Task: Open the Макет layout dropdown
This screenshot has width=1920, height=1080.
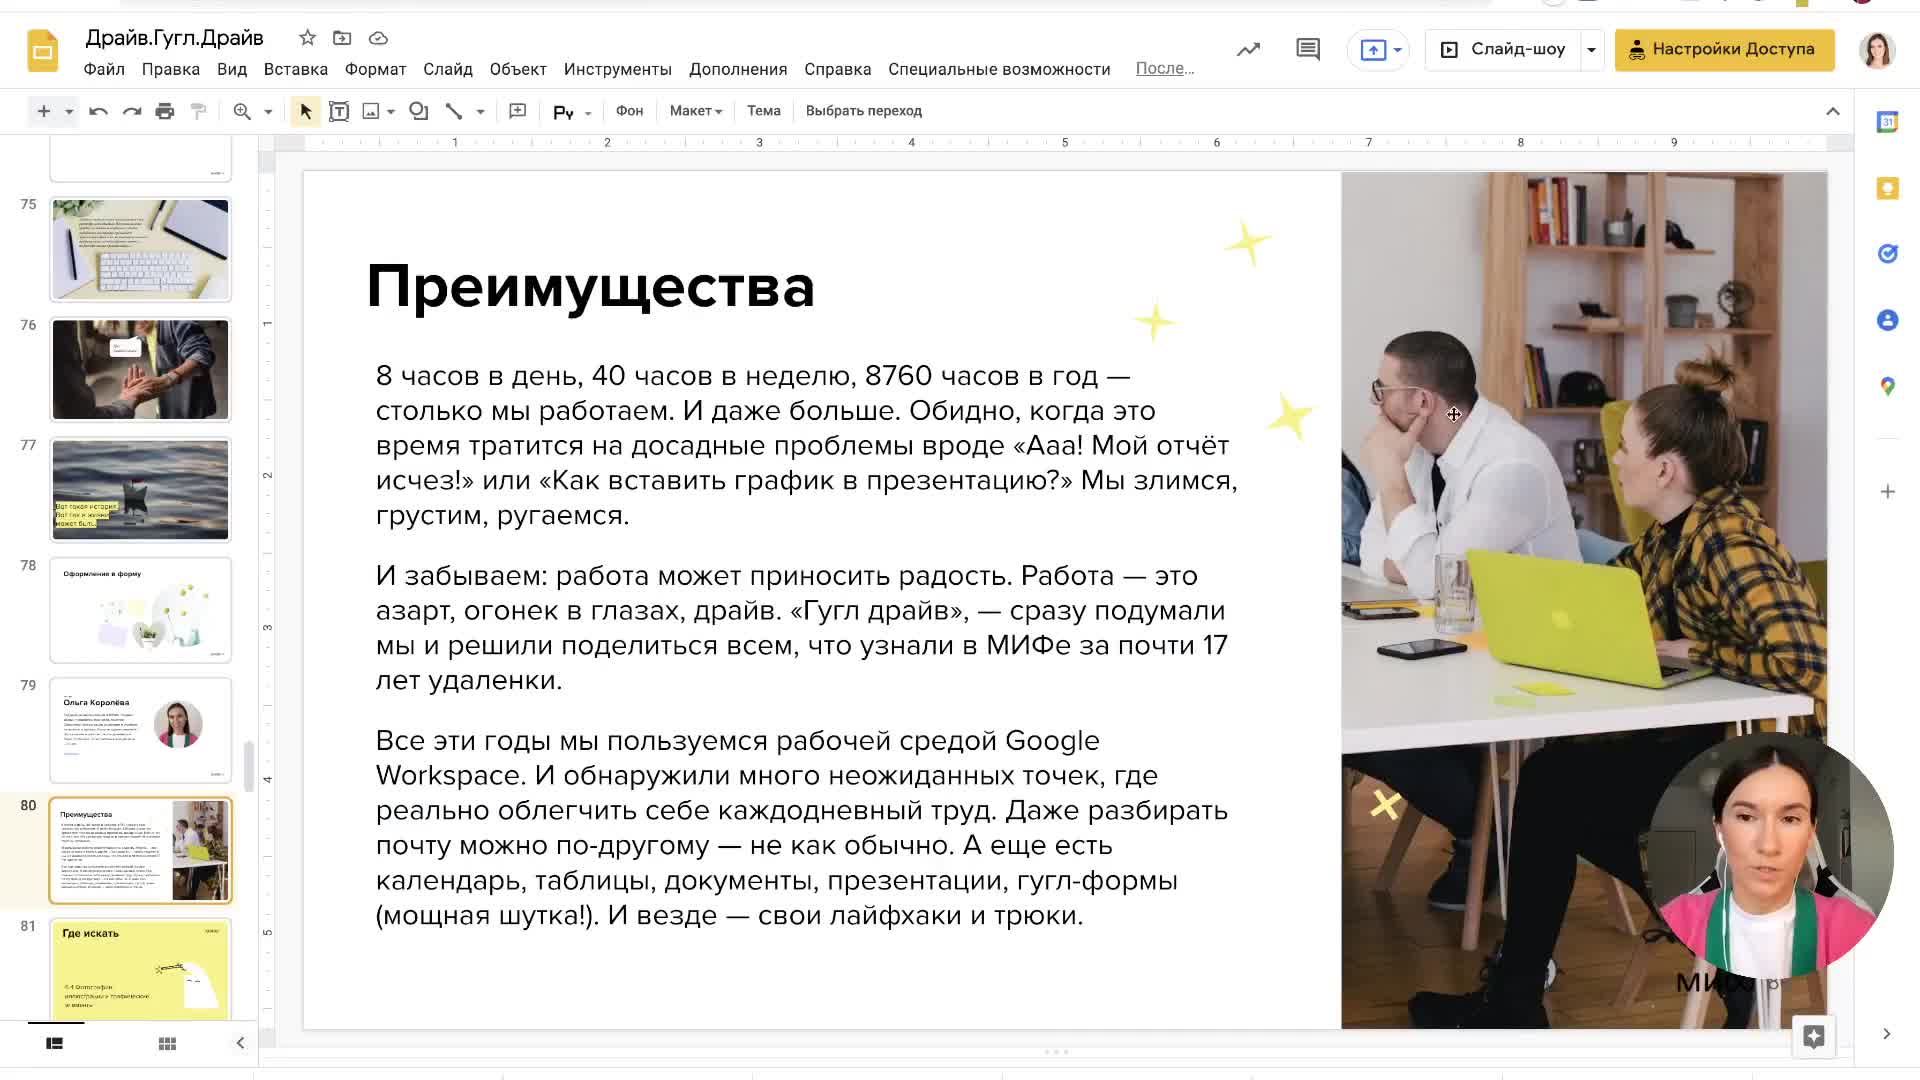Action: (x=696, y=111)
